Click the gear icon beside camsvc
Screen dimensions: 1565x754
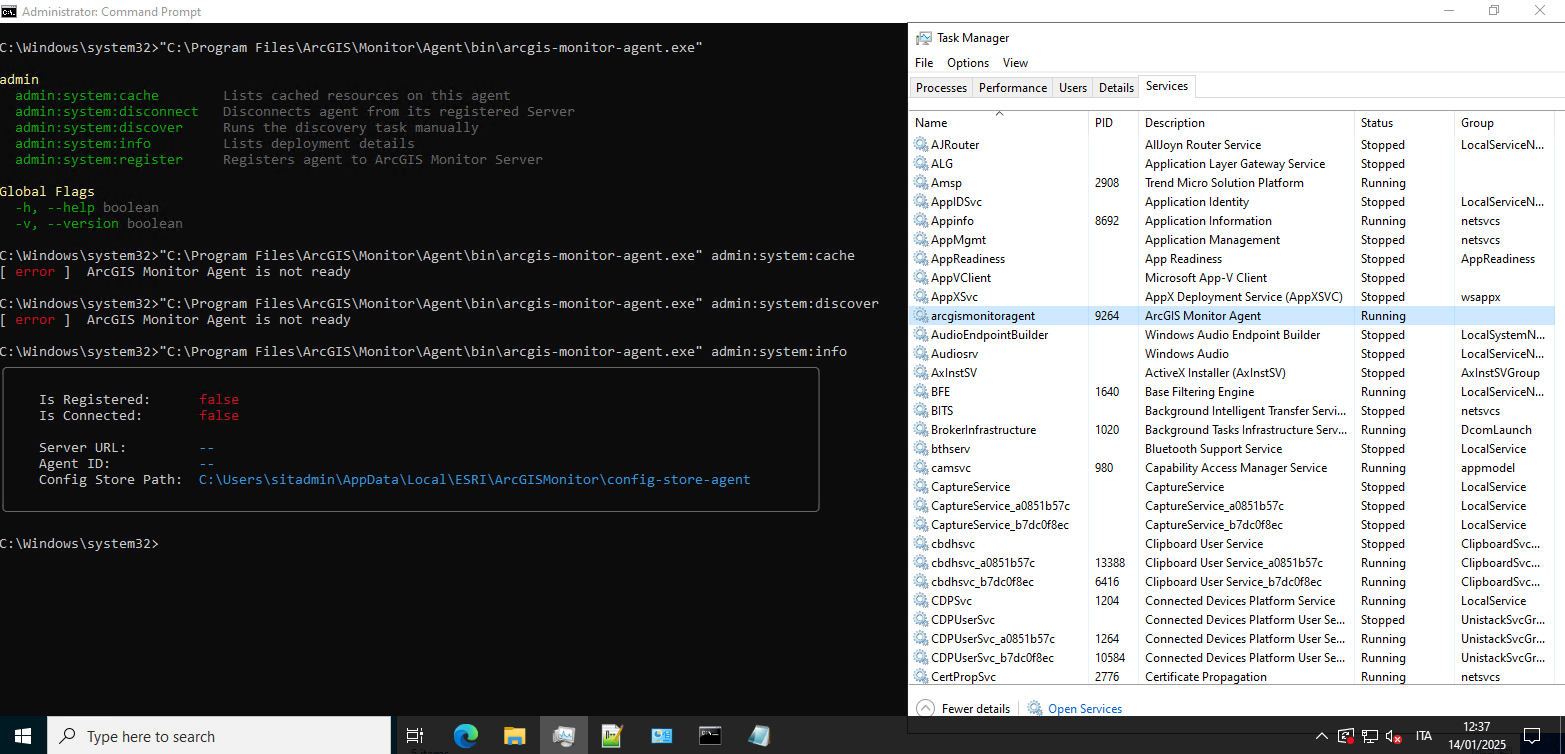coord(921,468)
